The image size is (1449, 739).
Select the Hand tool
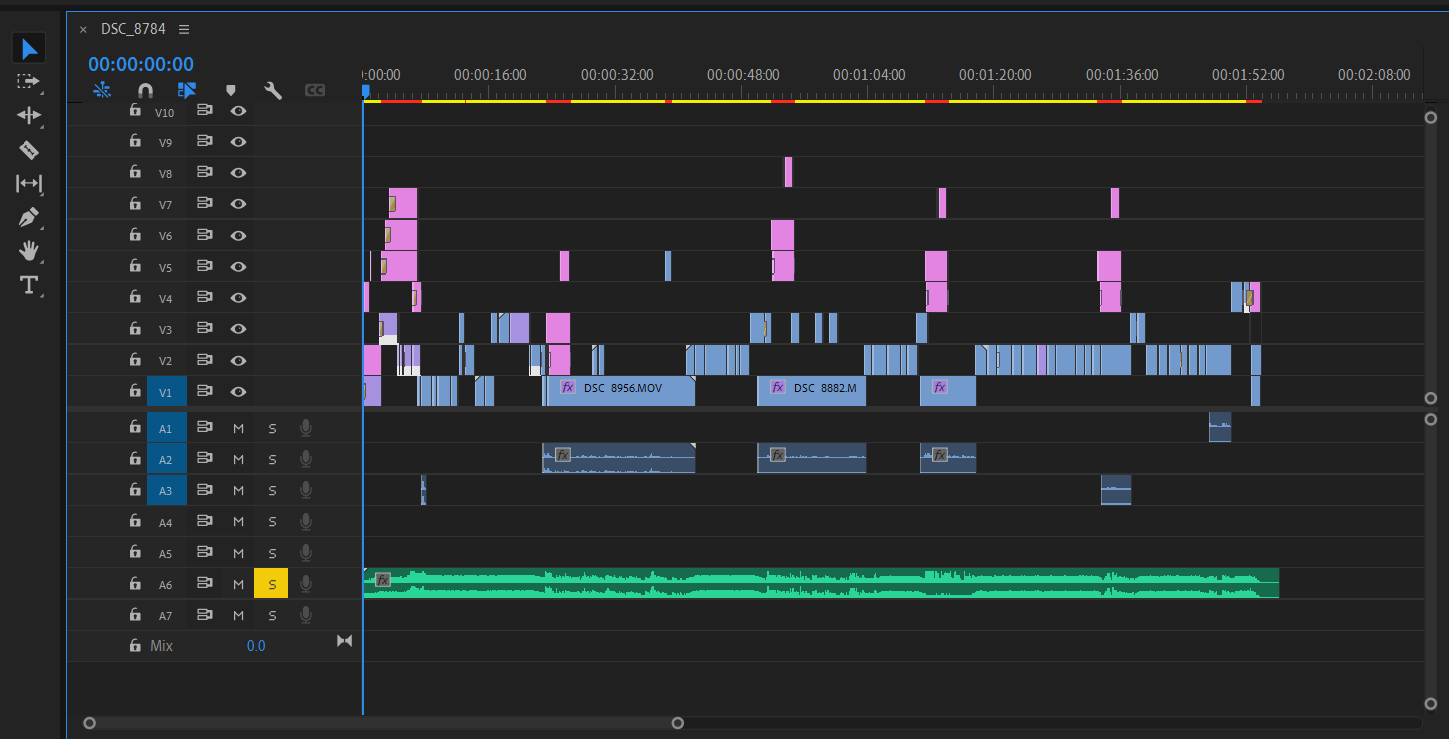pyautogui.click(x=29, y=251)
